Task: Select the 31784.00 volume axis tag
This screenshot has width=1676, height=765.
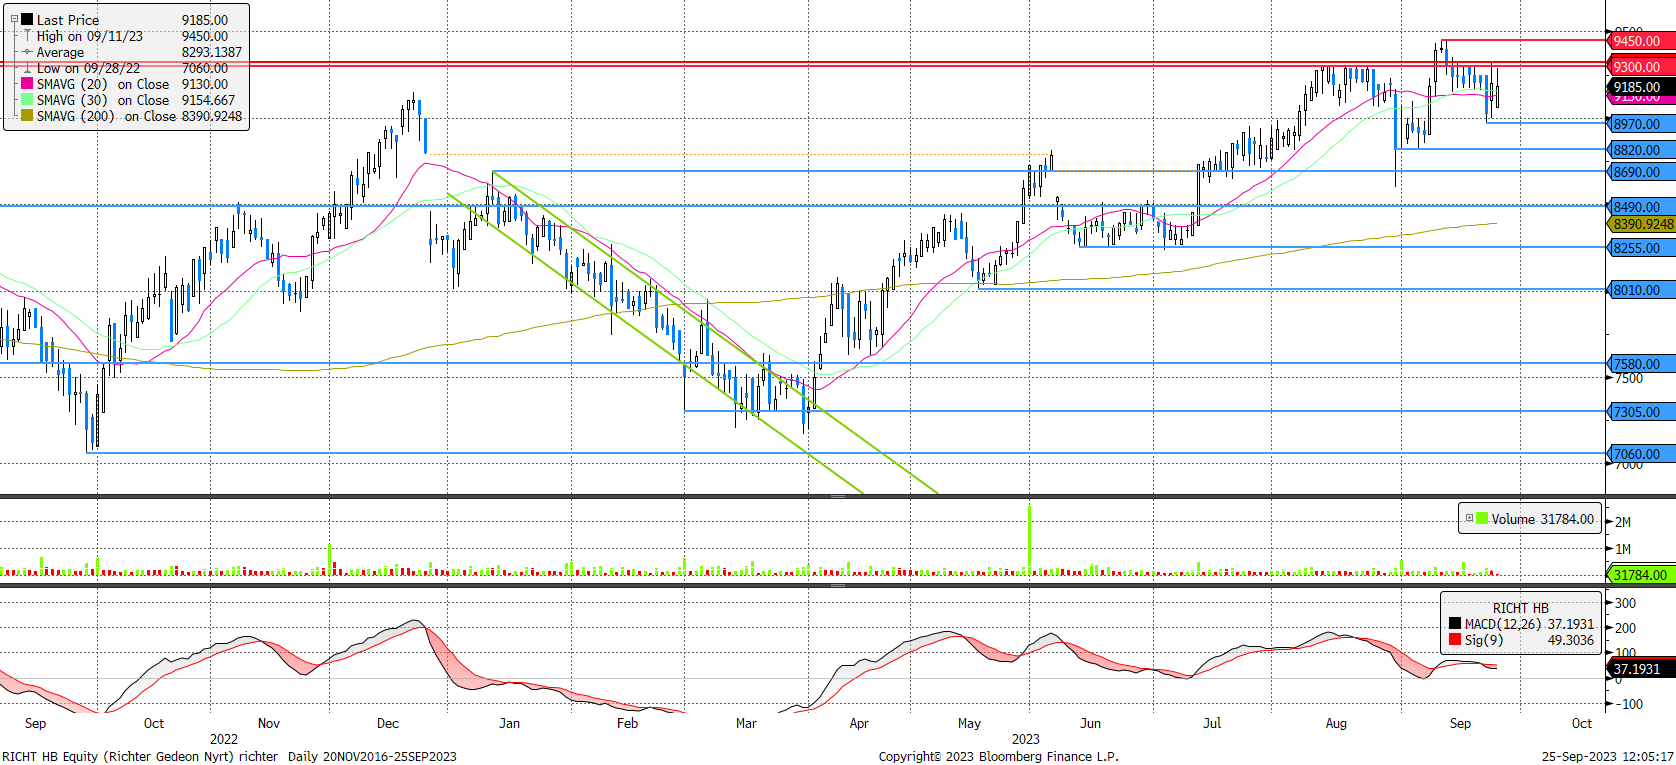Action: point(1641,575)
